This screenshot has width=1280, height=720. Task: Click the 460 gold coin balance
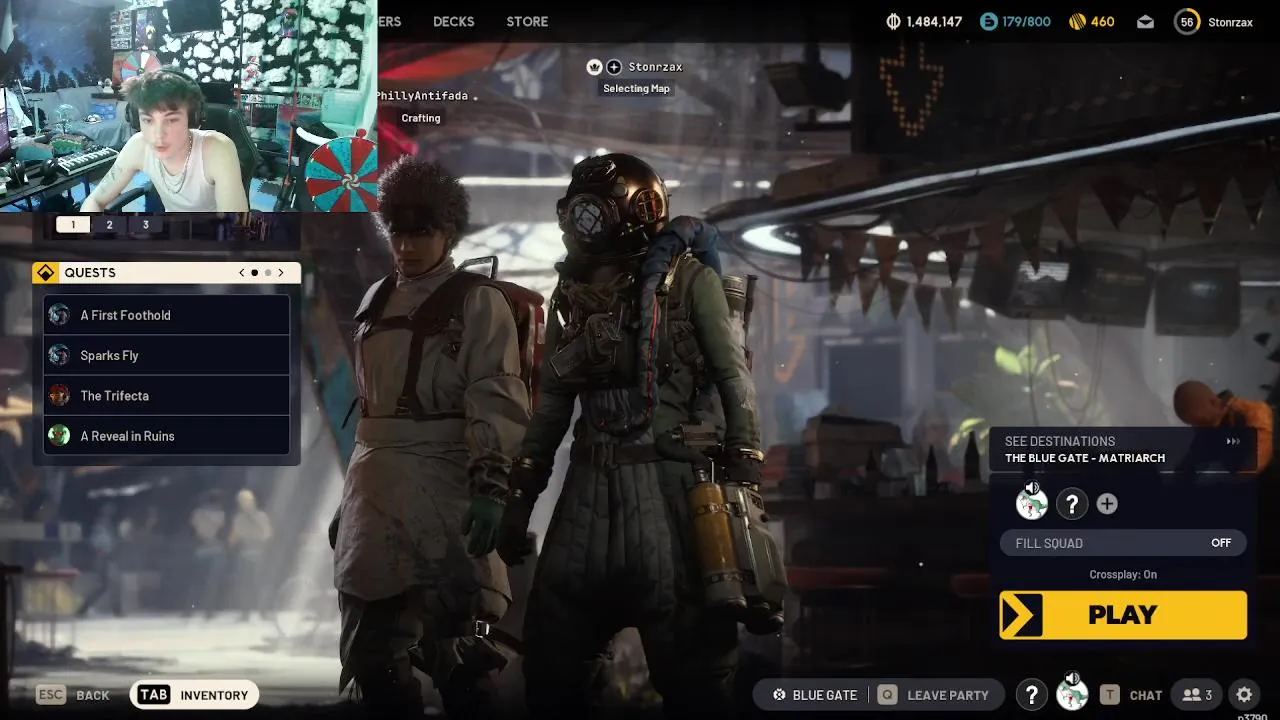1103,22
